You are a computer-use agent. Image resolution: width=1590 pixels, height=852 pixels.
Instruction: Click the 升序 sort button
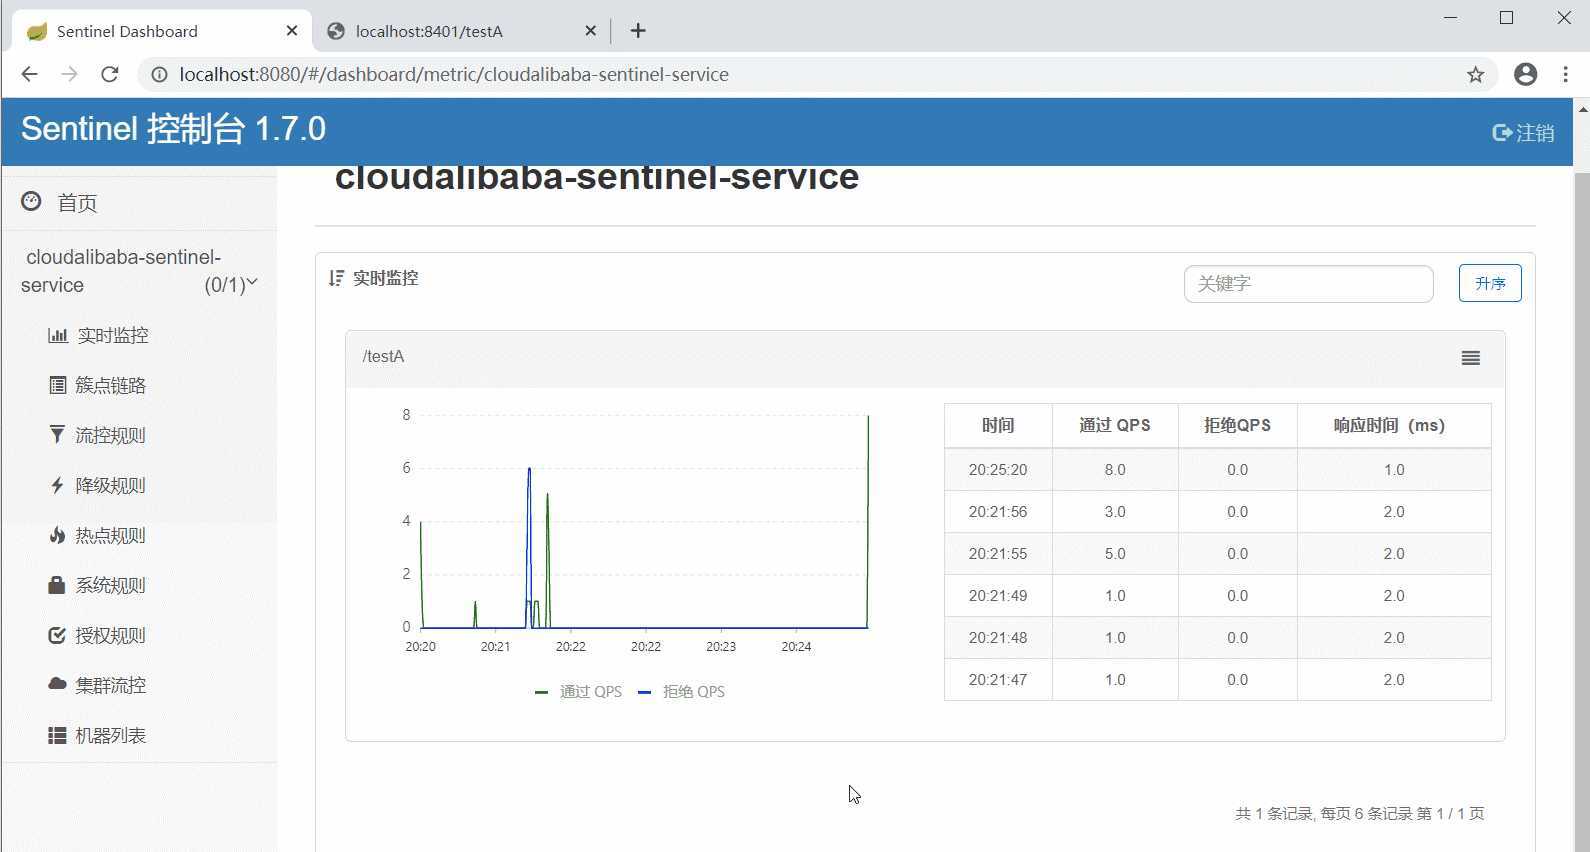pyautogui.click(x=1490, y=283)
